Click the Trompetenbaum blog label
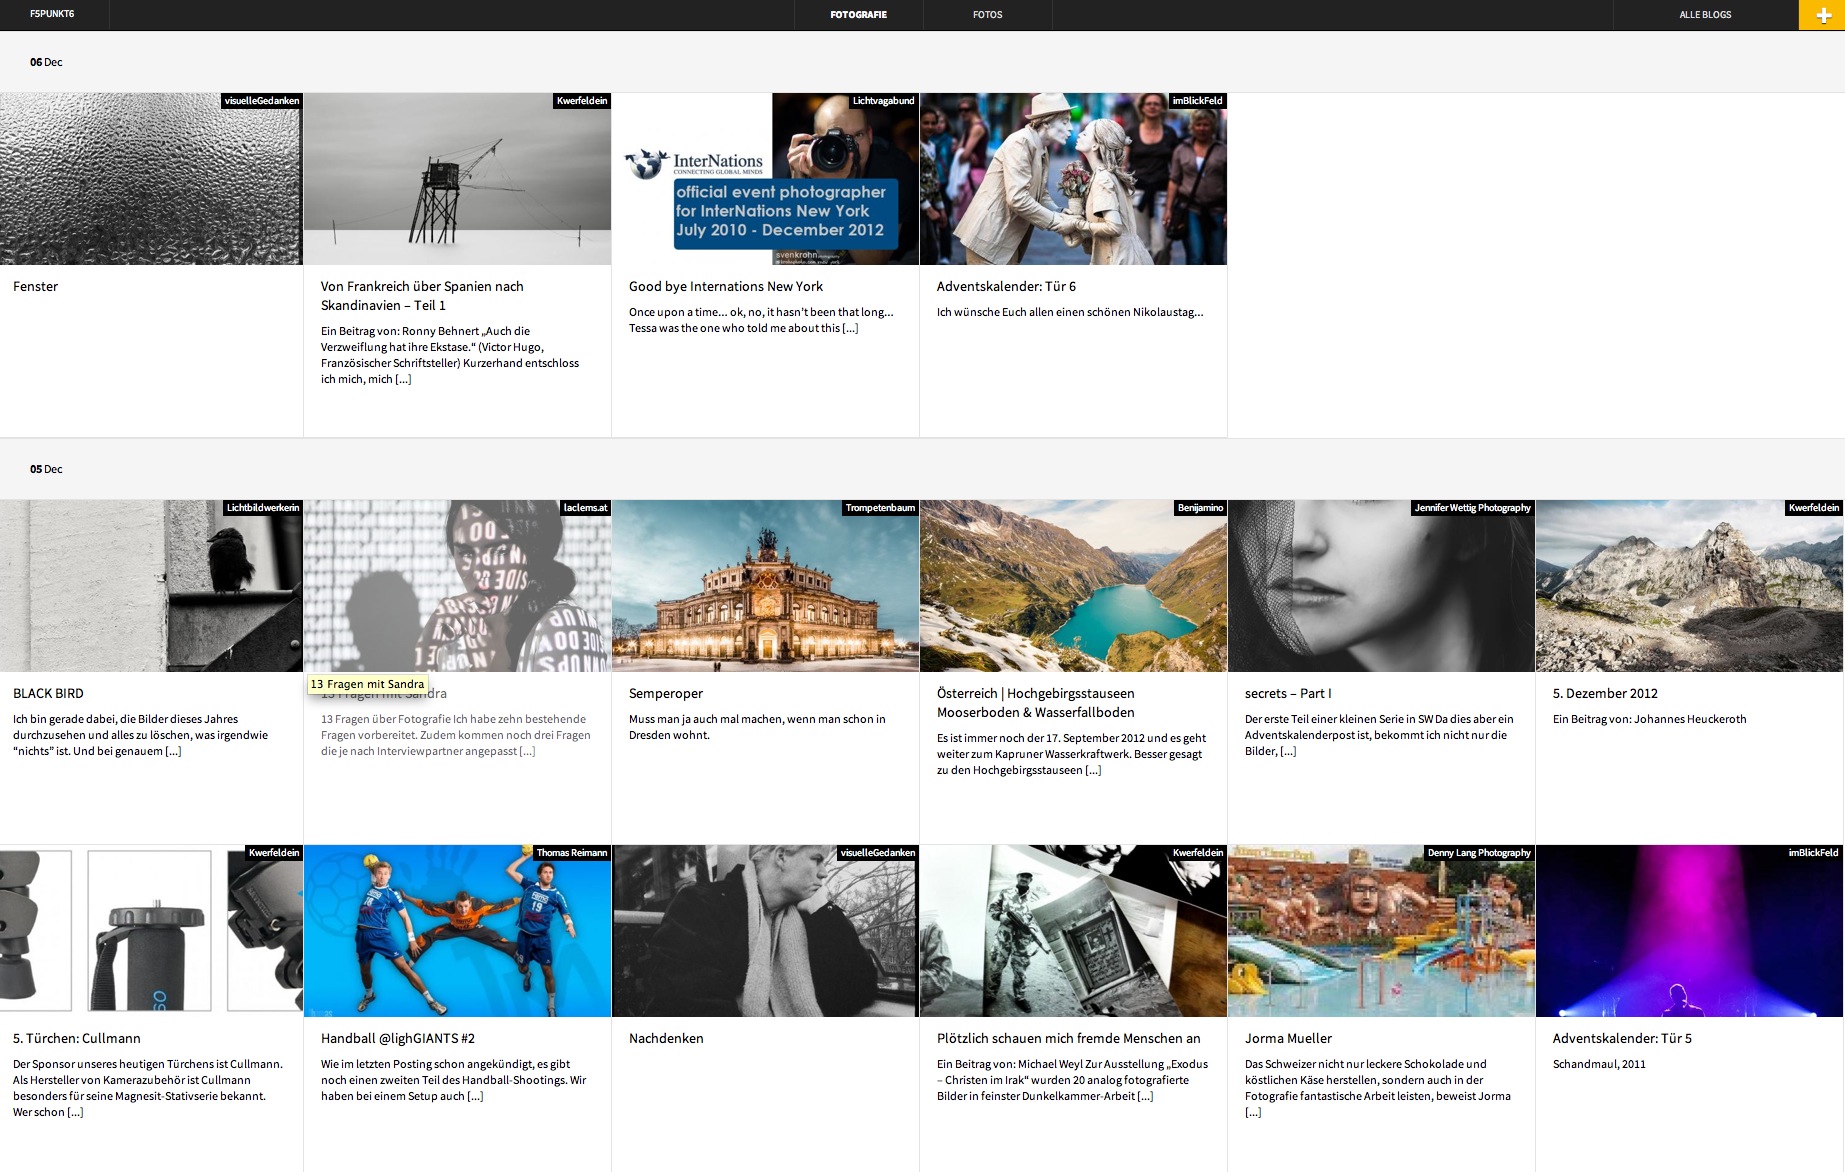 click(x=880, y=508)
